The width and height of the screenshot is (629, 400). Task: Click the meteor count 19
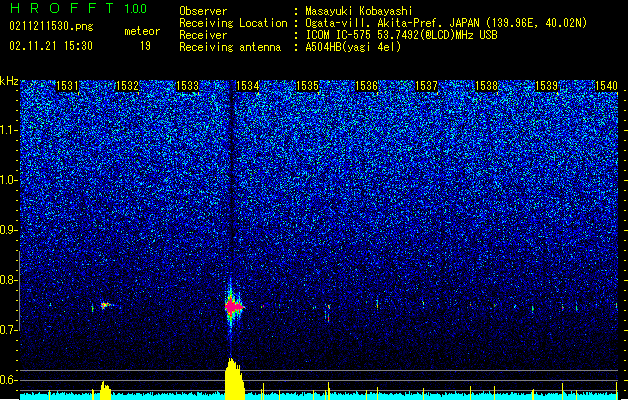[145, 46]
